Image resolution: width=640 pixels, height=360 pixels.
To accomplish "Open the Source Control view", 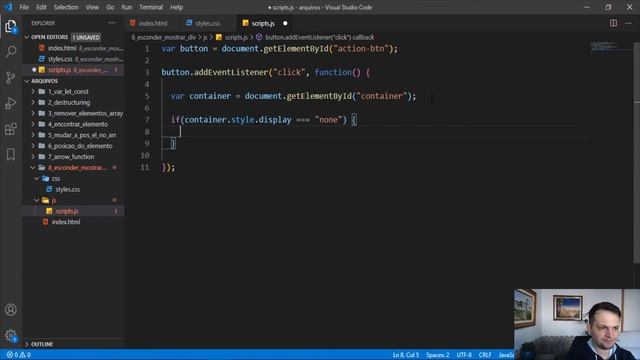I will click(x=11, y=77).
